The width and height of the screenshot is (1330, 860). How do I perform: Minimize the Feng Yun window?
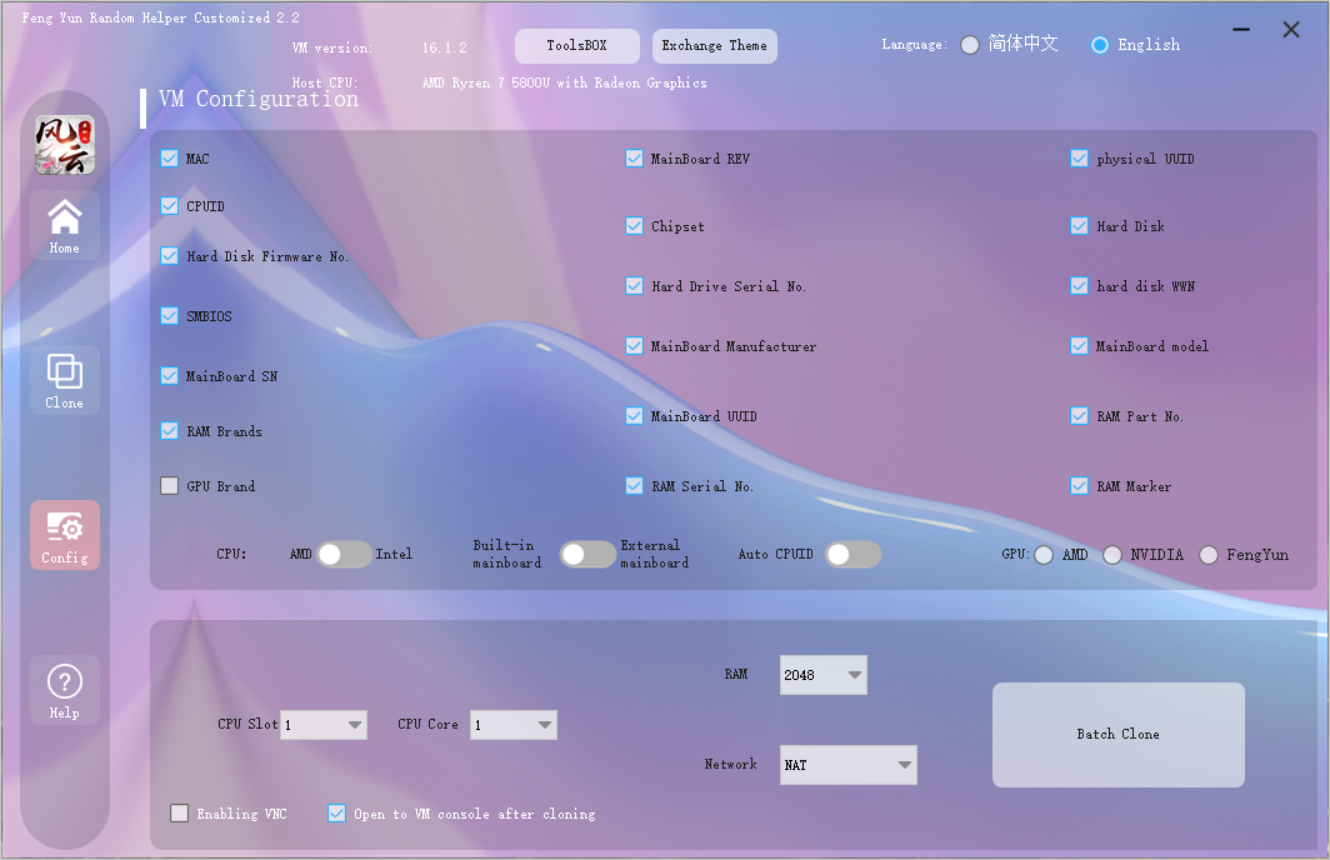click(x=1242, y=30)
